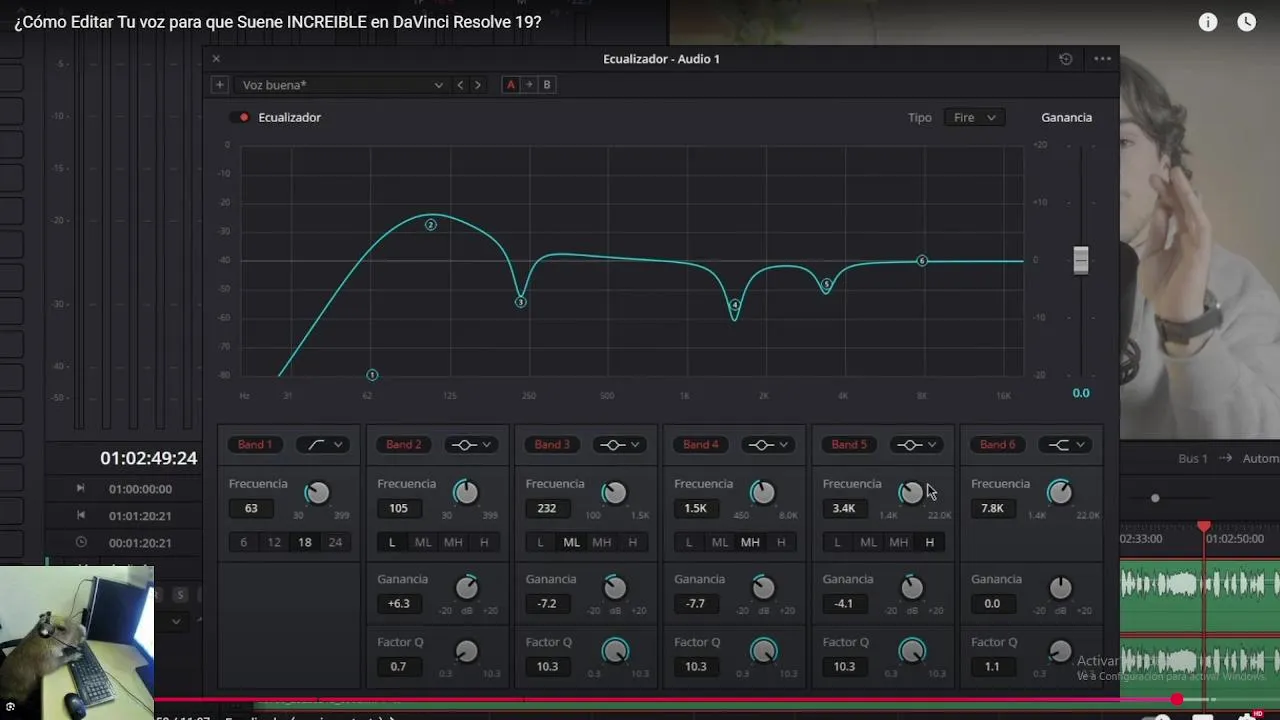Select 12 dB slope for Band 1
Viewport: 1280px width, 720px height.
coord(274,542)
